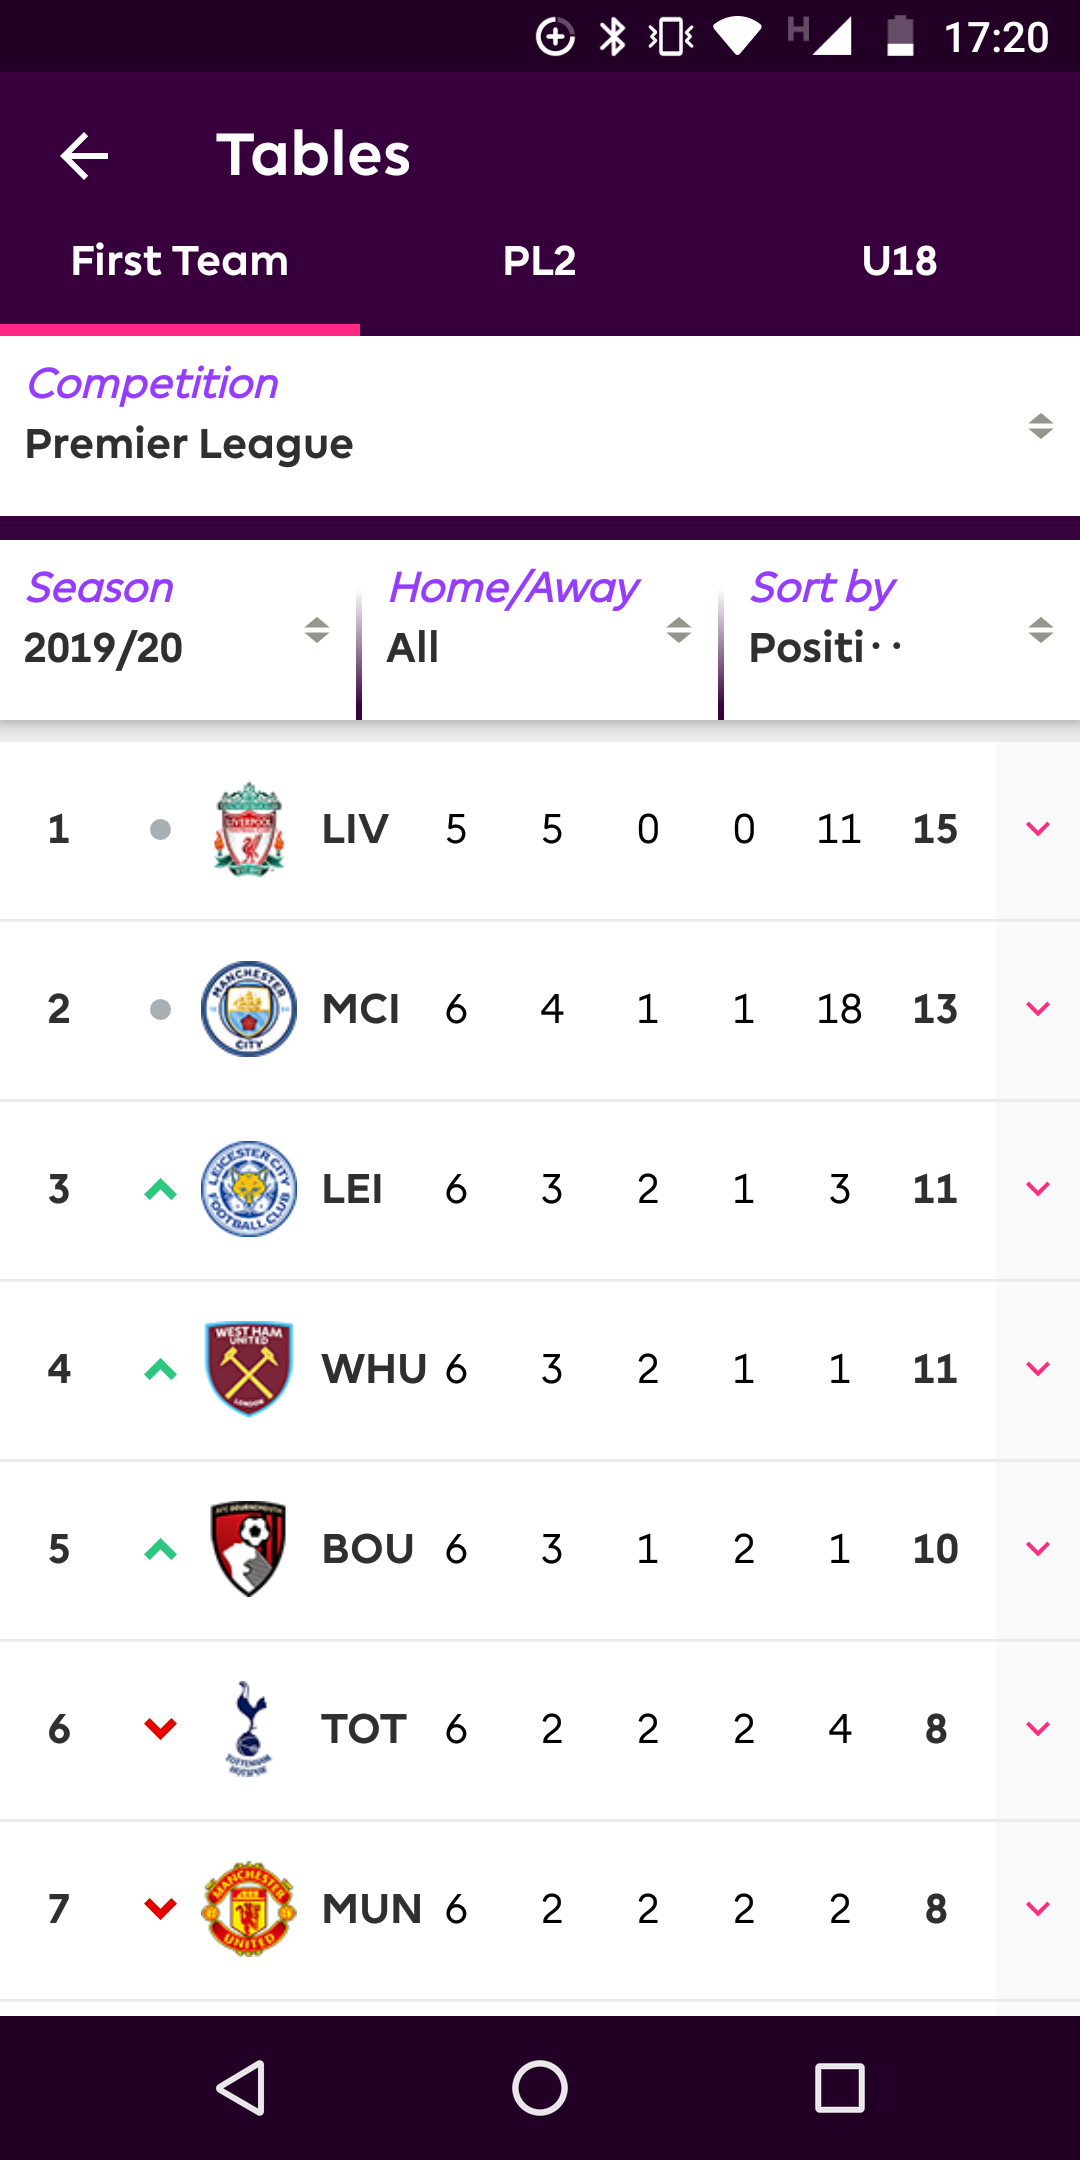This screenshot has width=1080, height=2160.
Task: Switch to the U18 tab
Action: 900,262
